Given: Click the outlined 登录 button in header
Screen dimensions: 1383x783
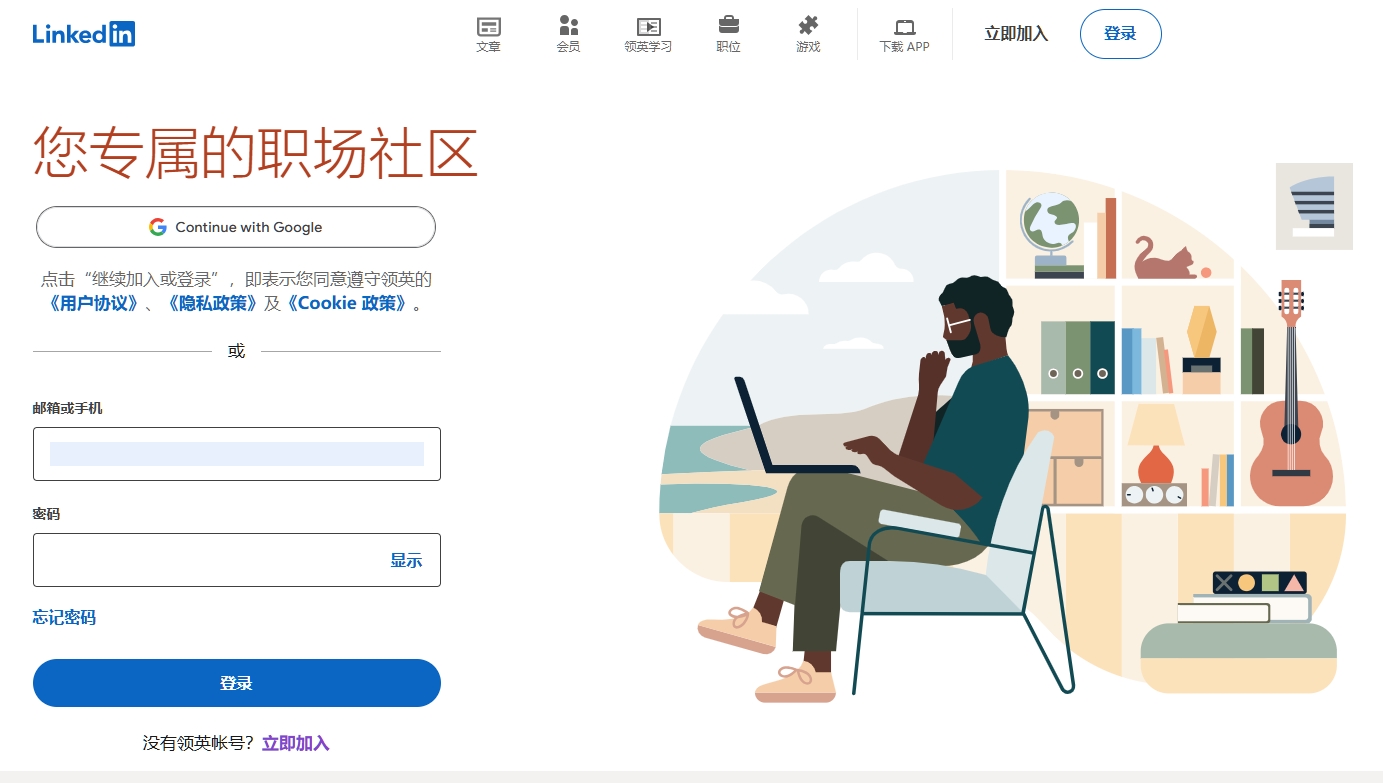Looking at the screenshot, I should click(x=1120, y=34).
